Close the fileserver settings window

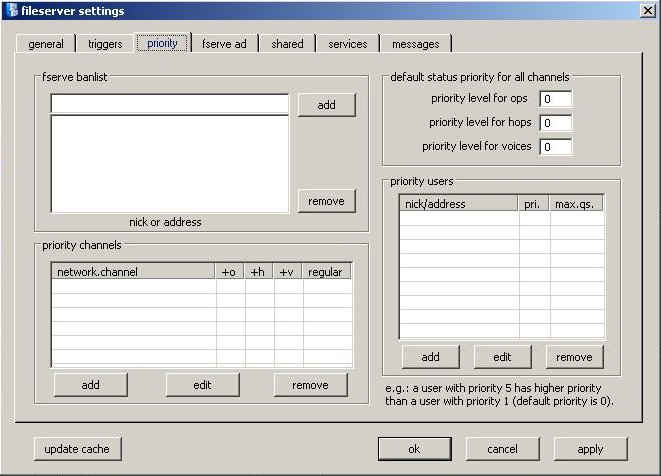(647, 11)
